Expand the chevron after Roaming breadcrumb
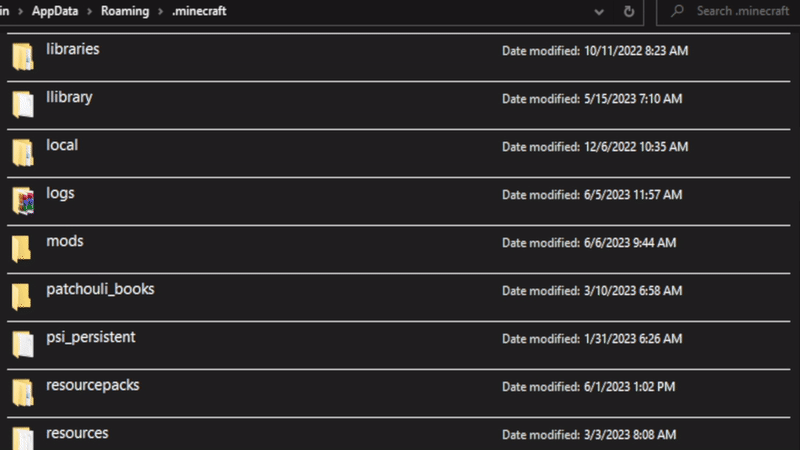 pyautogui.click(x=160, y=11)
